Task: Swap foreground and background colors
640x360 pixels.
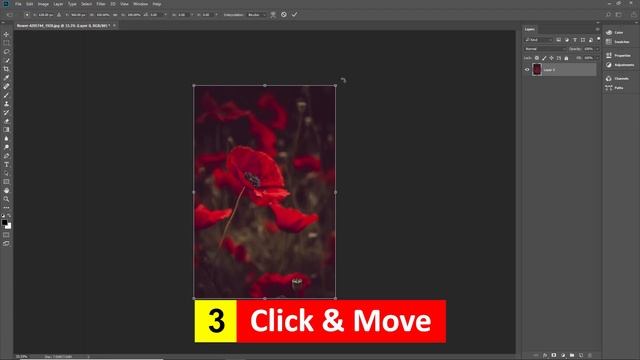Action: click(x=9, y=216)
